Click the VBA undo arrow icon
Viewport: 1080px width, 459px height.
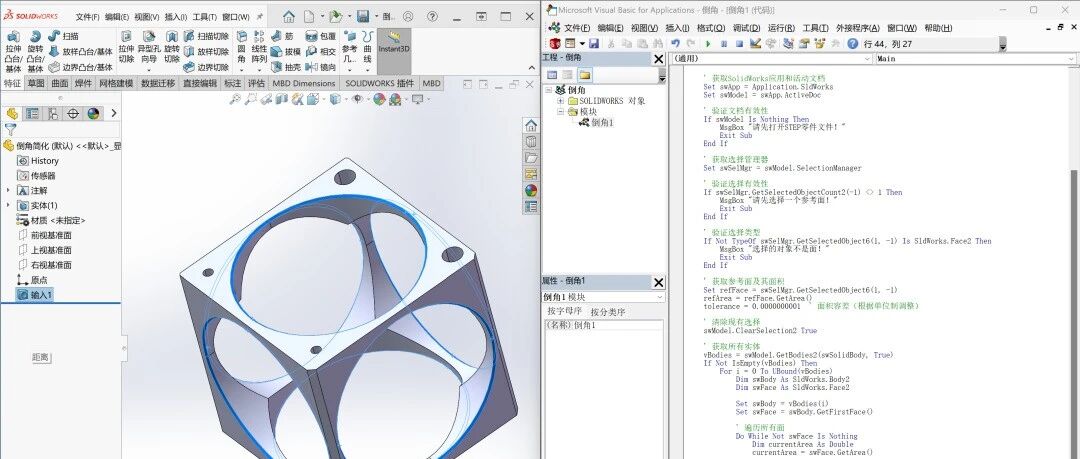(675, 43)
